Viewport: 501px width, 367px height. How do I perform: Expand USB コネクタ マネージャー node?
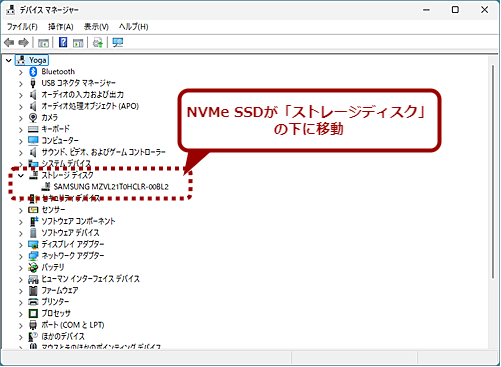21,83
